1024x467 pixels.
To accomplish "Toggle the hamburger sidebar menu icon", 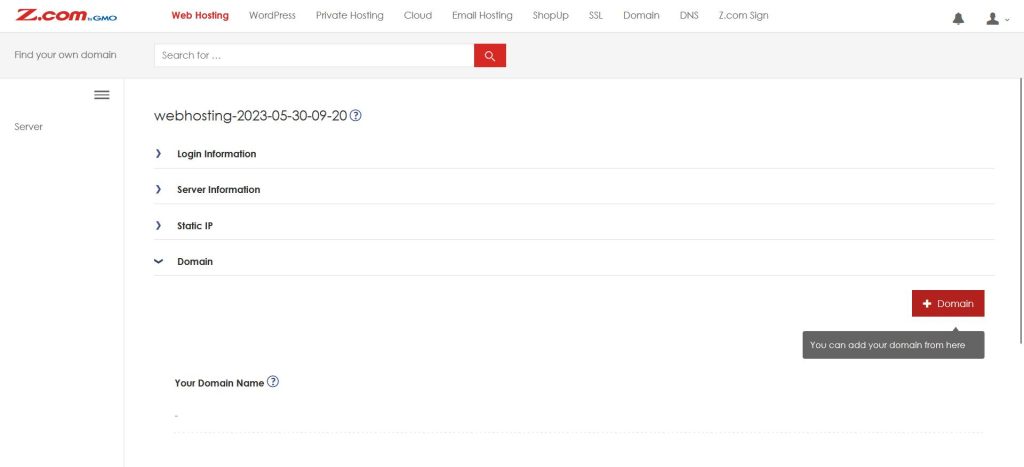I will (102, 95).
